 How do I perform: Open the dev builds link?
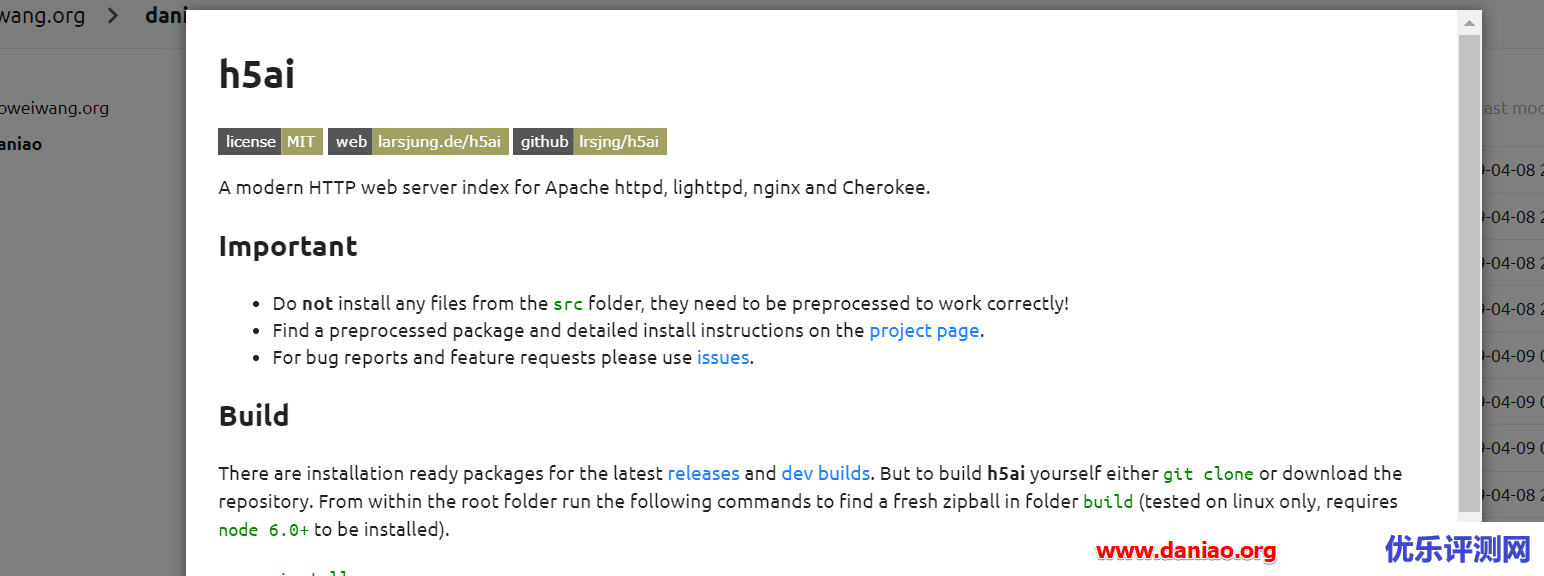pyautogui.click(x=825, y=473)
